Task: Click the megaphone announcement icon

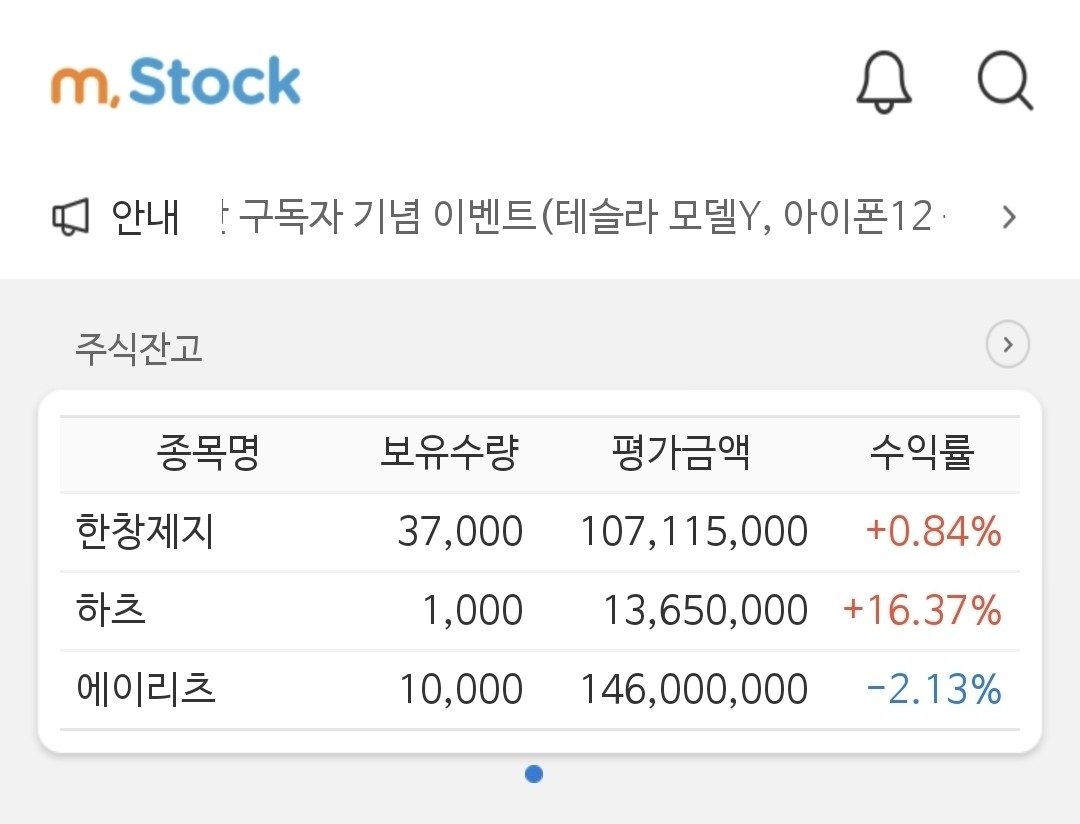Action: (74, 216)
